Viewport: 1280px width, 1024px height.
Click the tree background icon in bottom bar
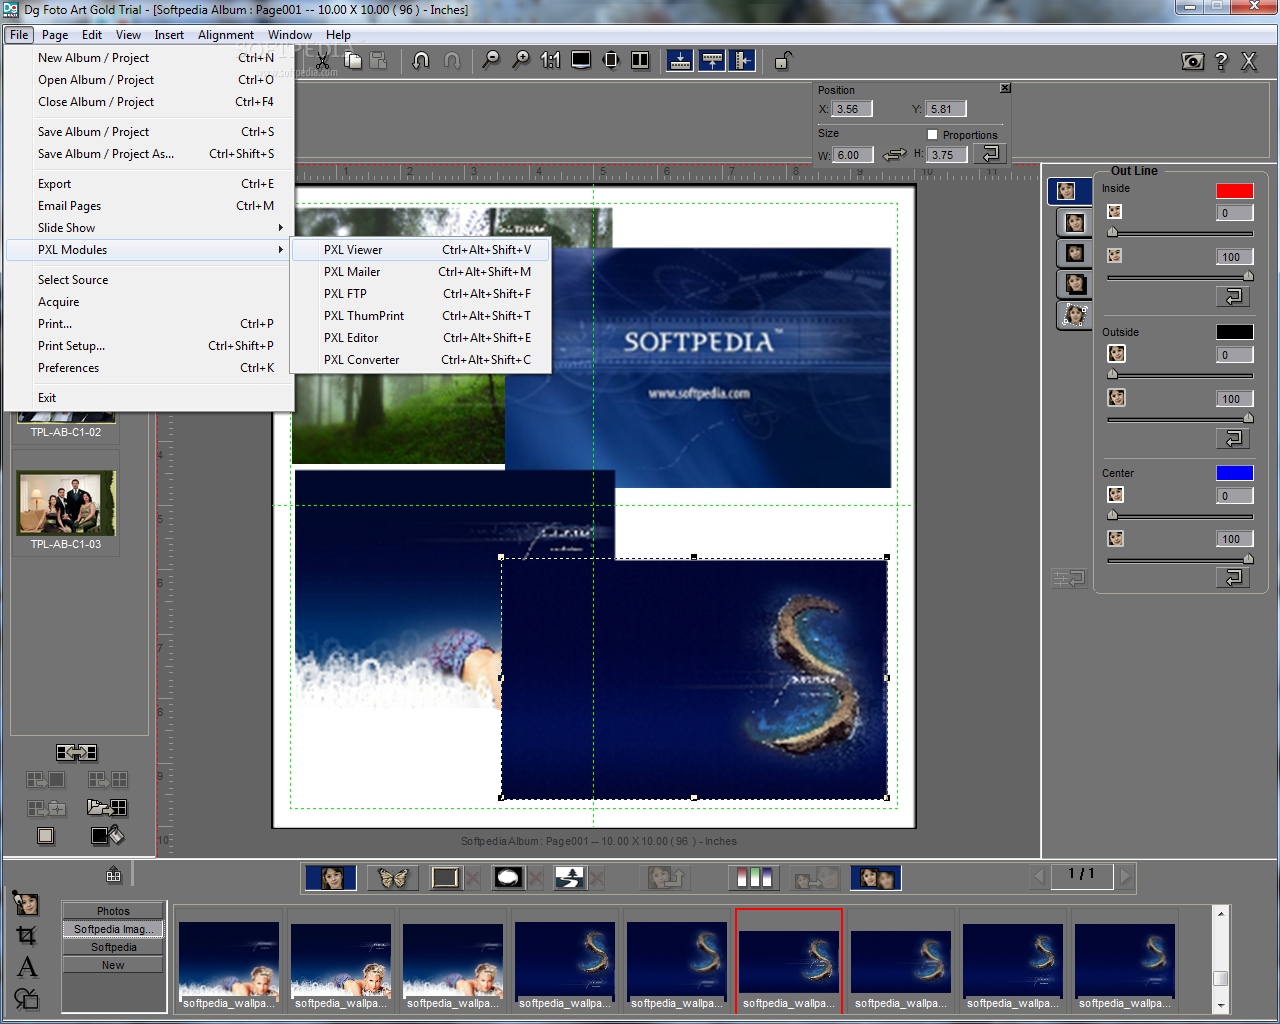coord(570,878)
